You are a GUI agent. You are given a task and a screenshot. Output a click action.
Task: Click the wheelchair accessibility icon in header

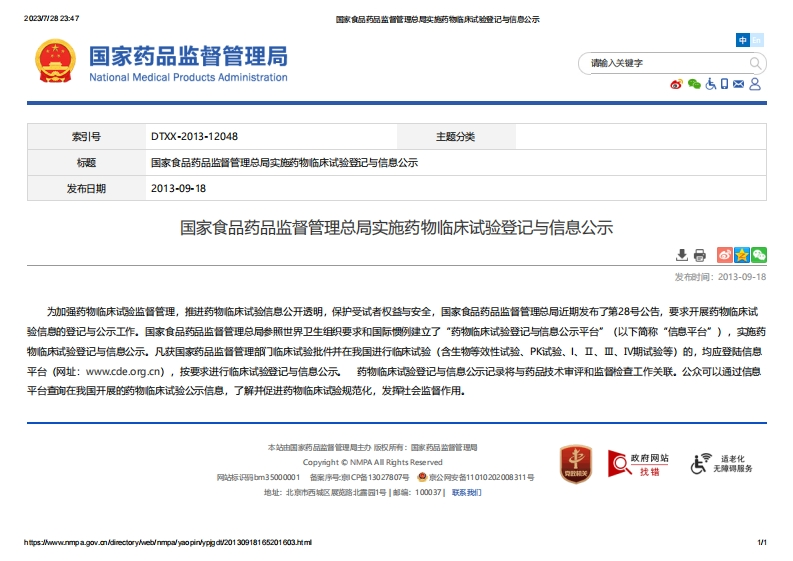click(710, 85)
